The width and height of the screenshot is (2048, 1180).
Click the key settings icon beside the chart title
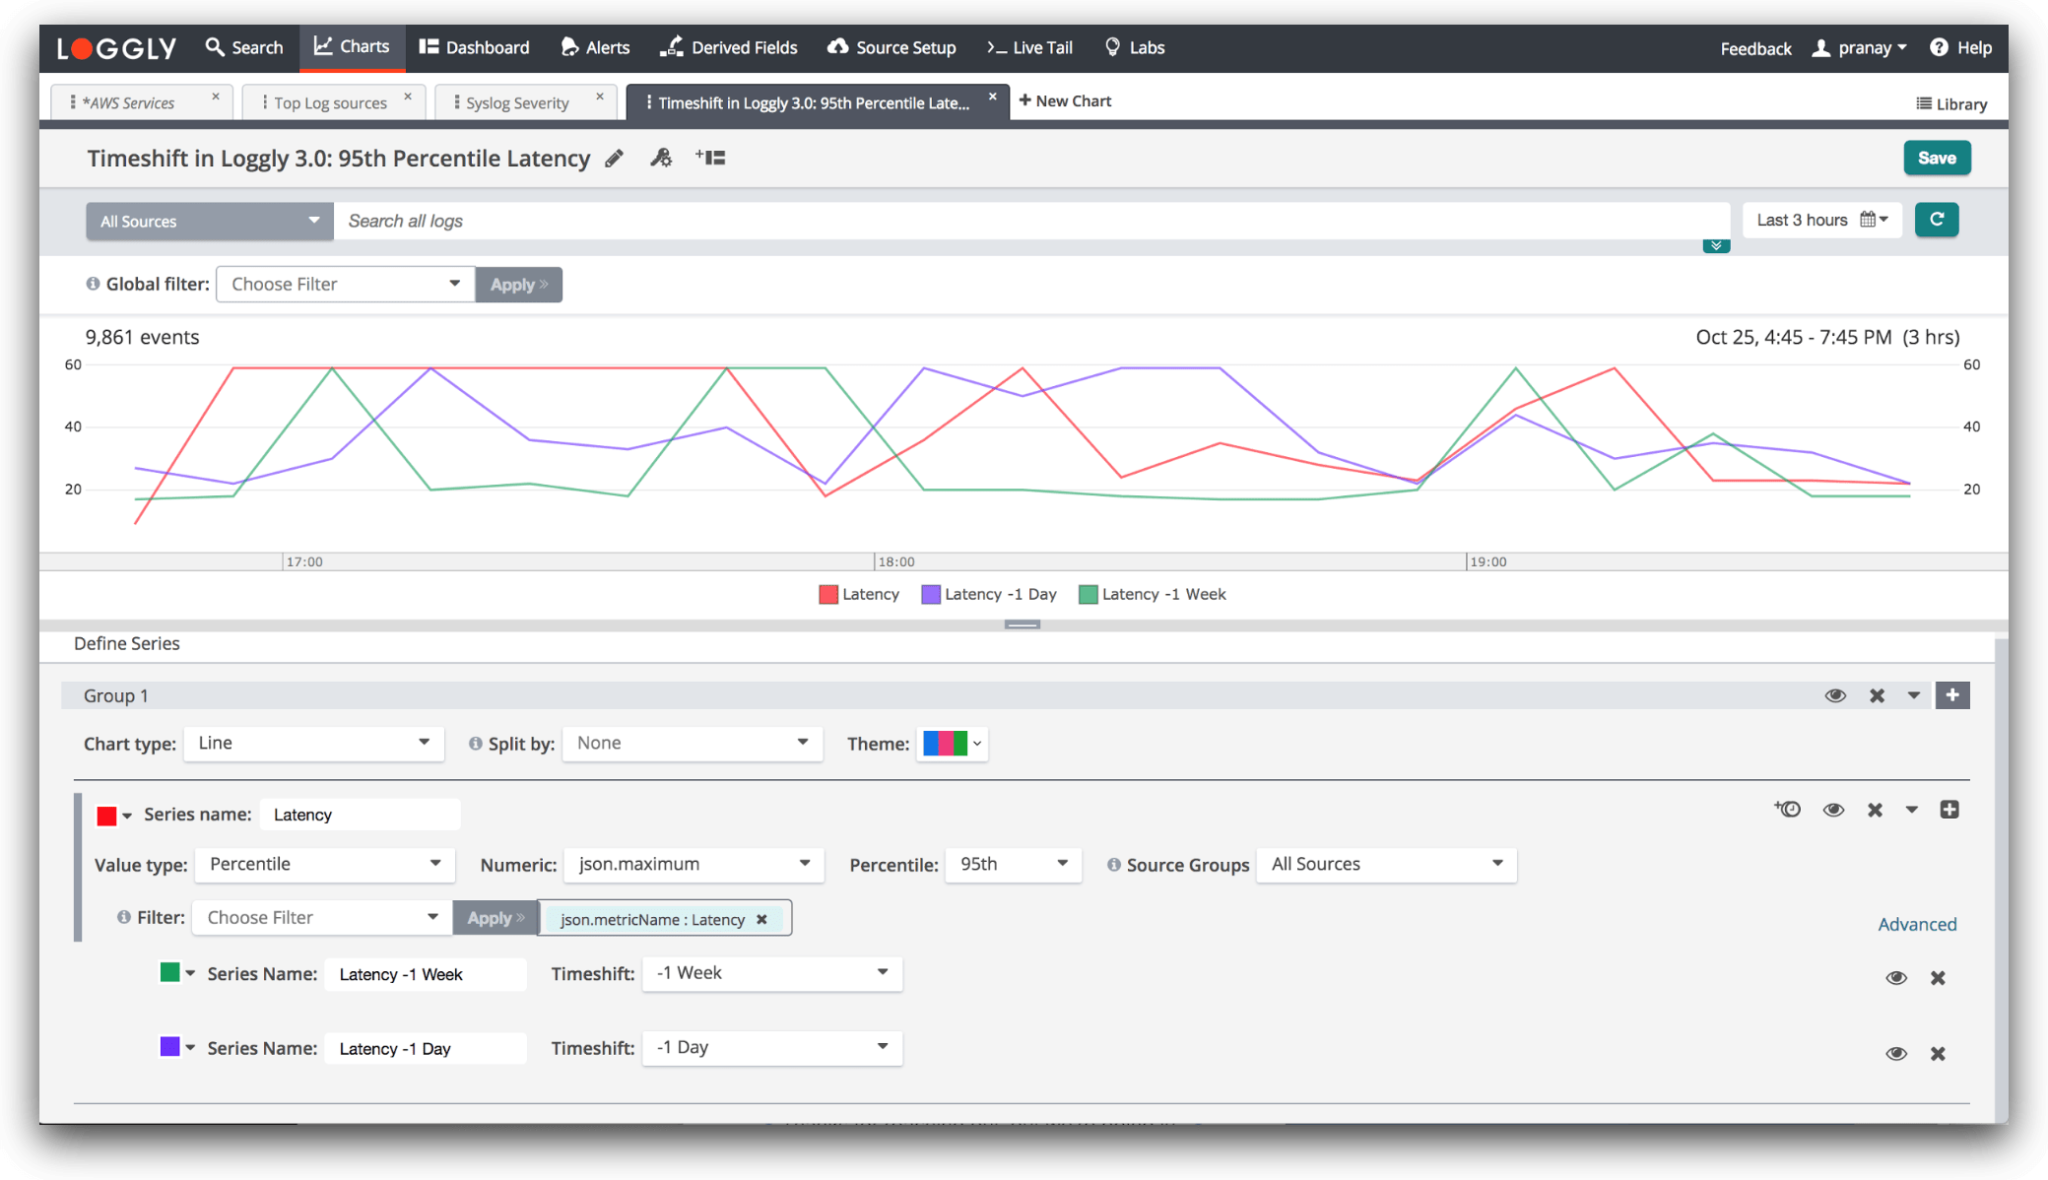pyautogui.click(x=661, y=158)
